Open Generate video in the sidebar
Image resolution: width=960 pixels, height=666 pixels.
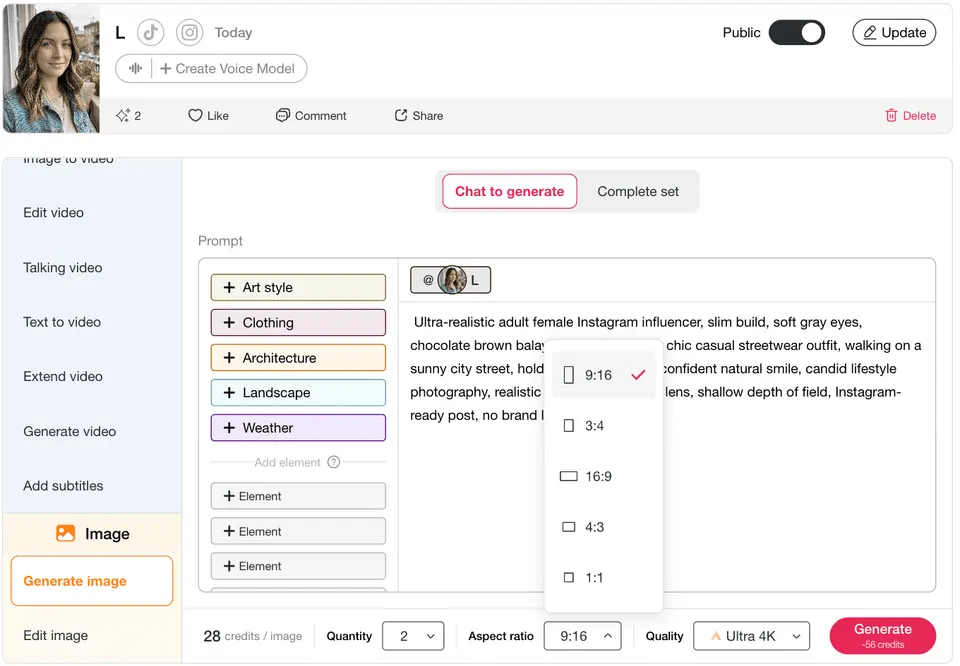click(x=69, y=431)
